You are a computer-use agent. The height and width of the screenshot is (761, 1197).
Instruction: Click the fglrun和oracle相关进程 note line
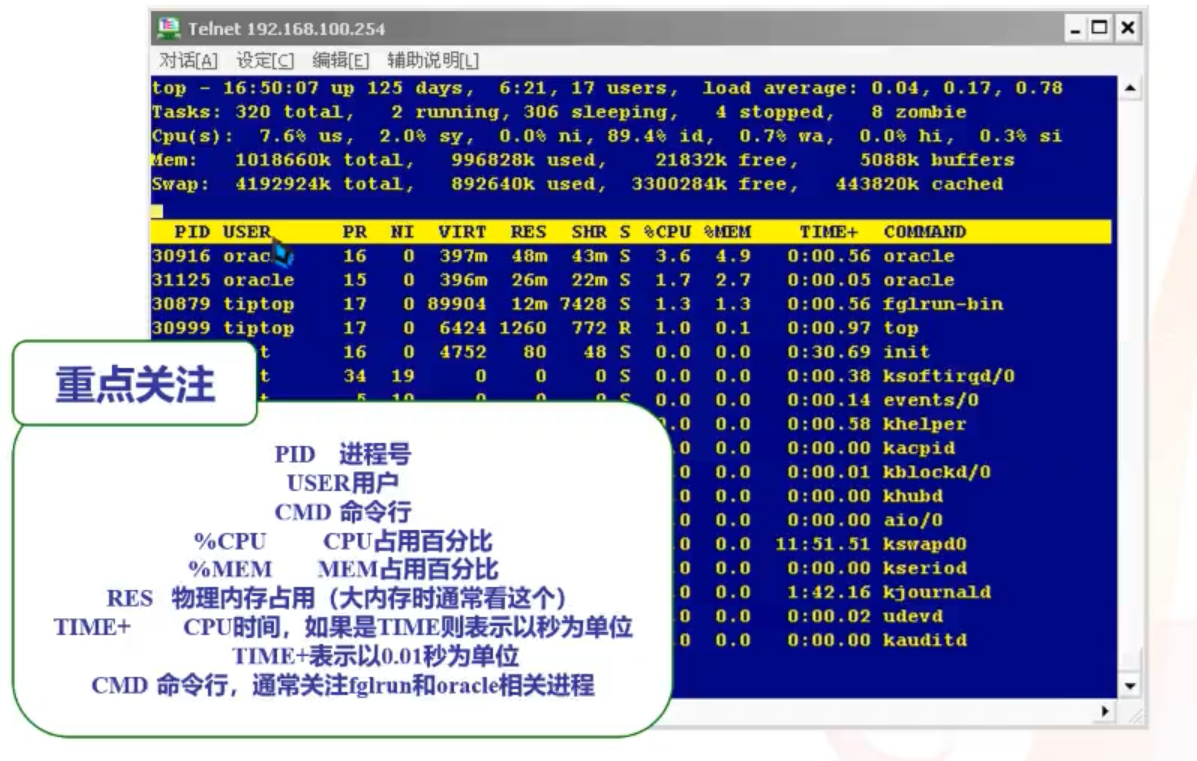pyautogui.click(x=343, y=685)
